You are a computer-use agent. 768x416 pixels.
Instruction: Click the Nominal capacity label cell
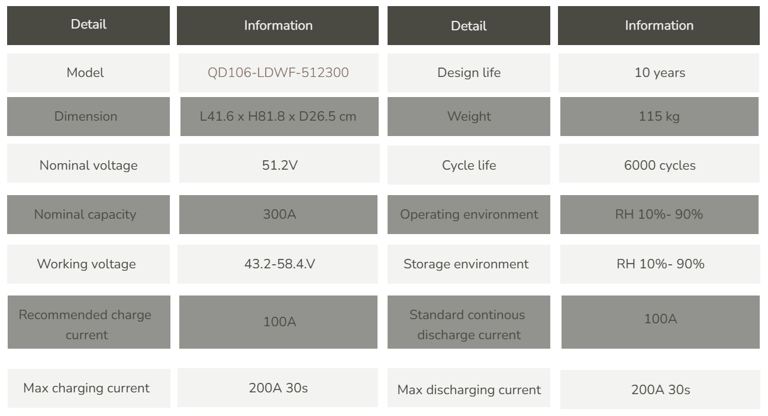(88, 214)
